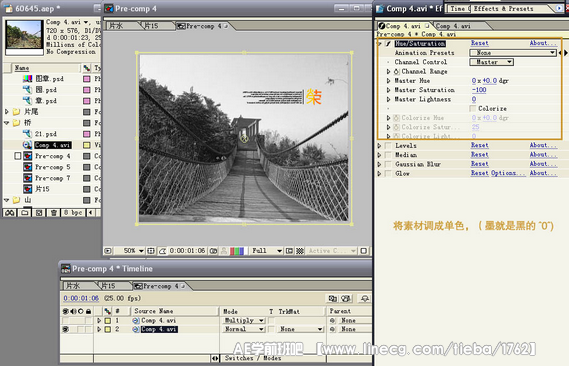Click the trash delete icon in Project panel
569x366 pixels.
pos(54,213)
